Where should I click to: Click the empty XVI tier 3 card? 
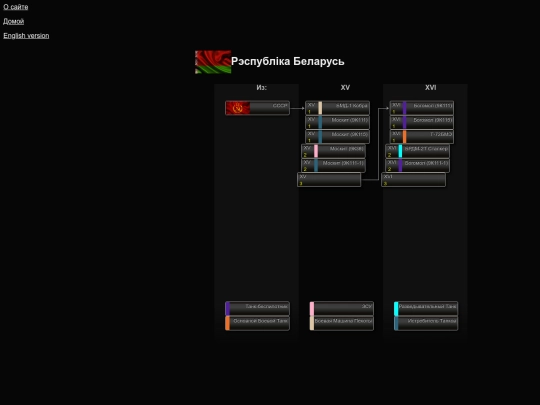click(414, 180)
